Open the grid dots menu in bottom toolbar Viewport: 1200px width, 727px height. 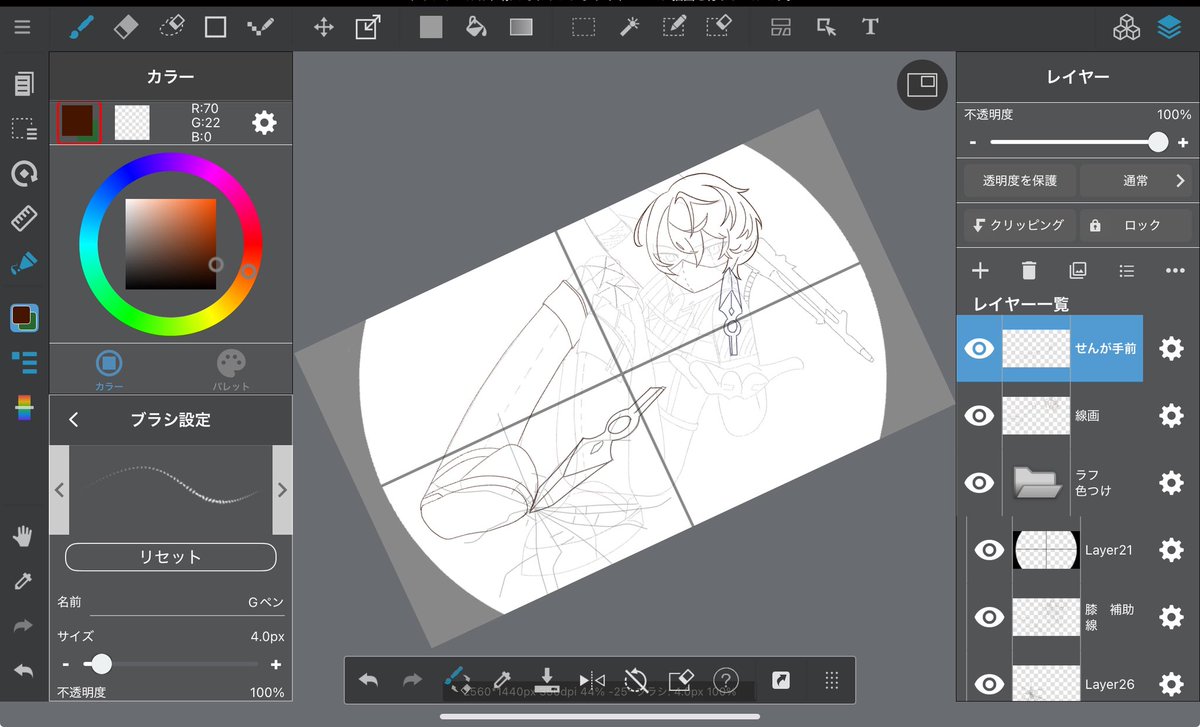[830, 680]
